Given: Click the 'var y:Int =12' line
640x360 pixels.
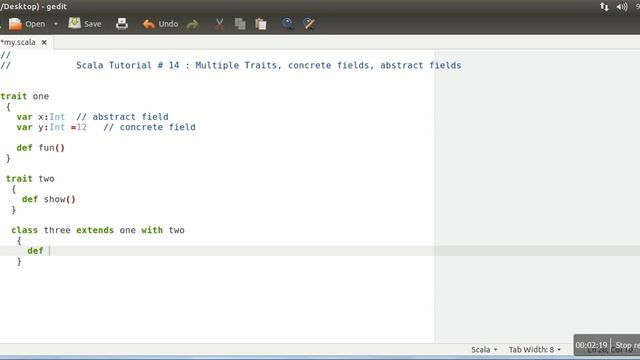Looking at the screenshot, I should coord(51,127).
